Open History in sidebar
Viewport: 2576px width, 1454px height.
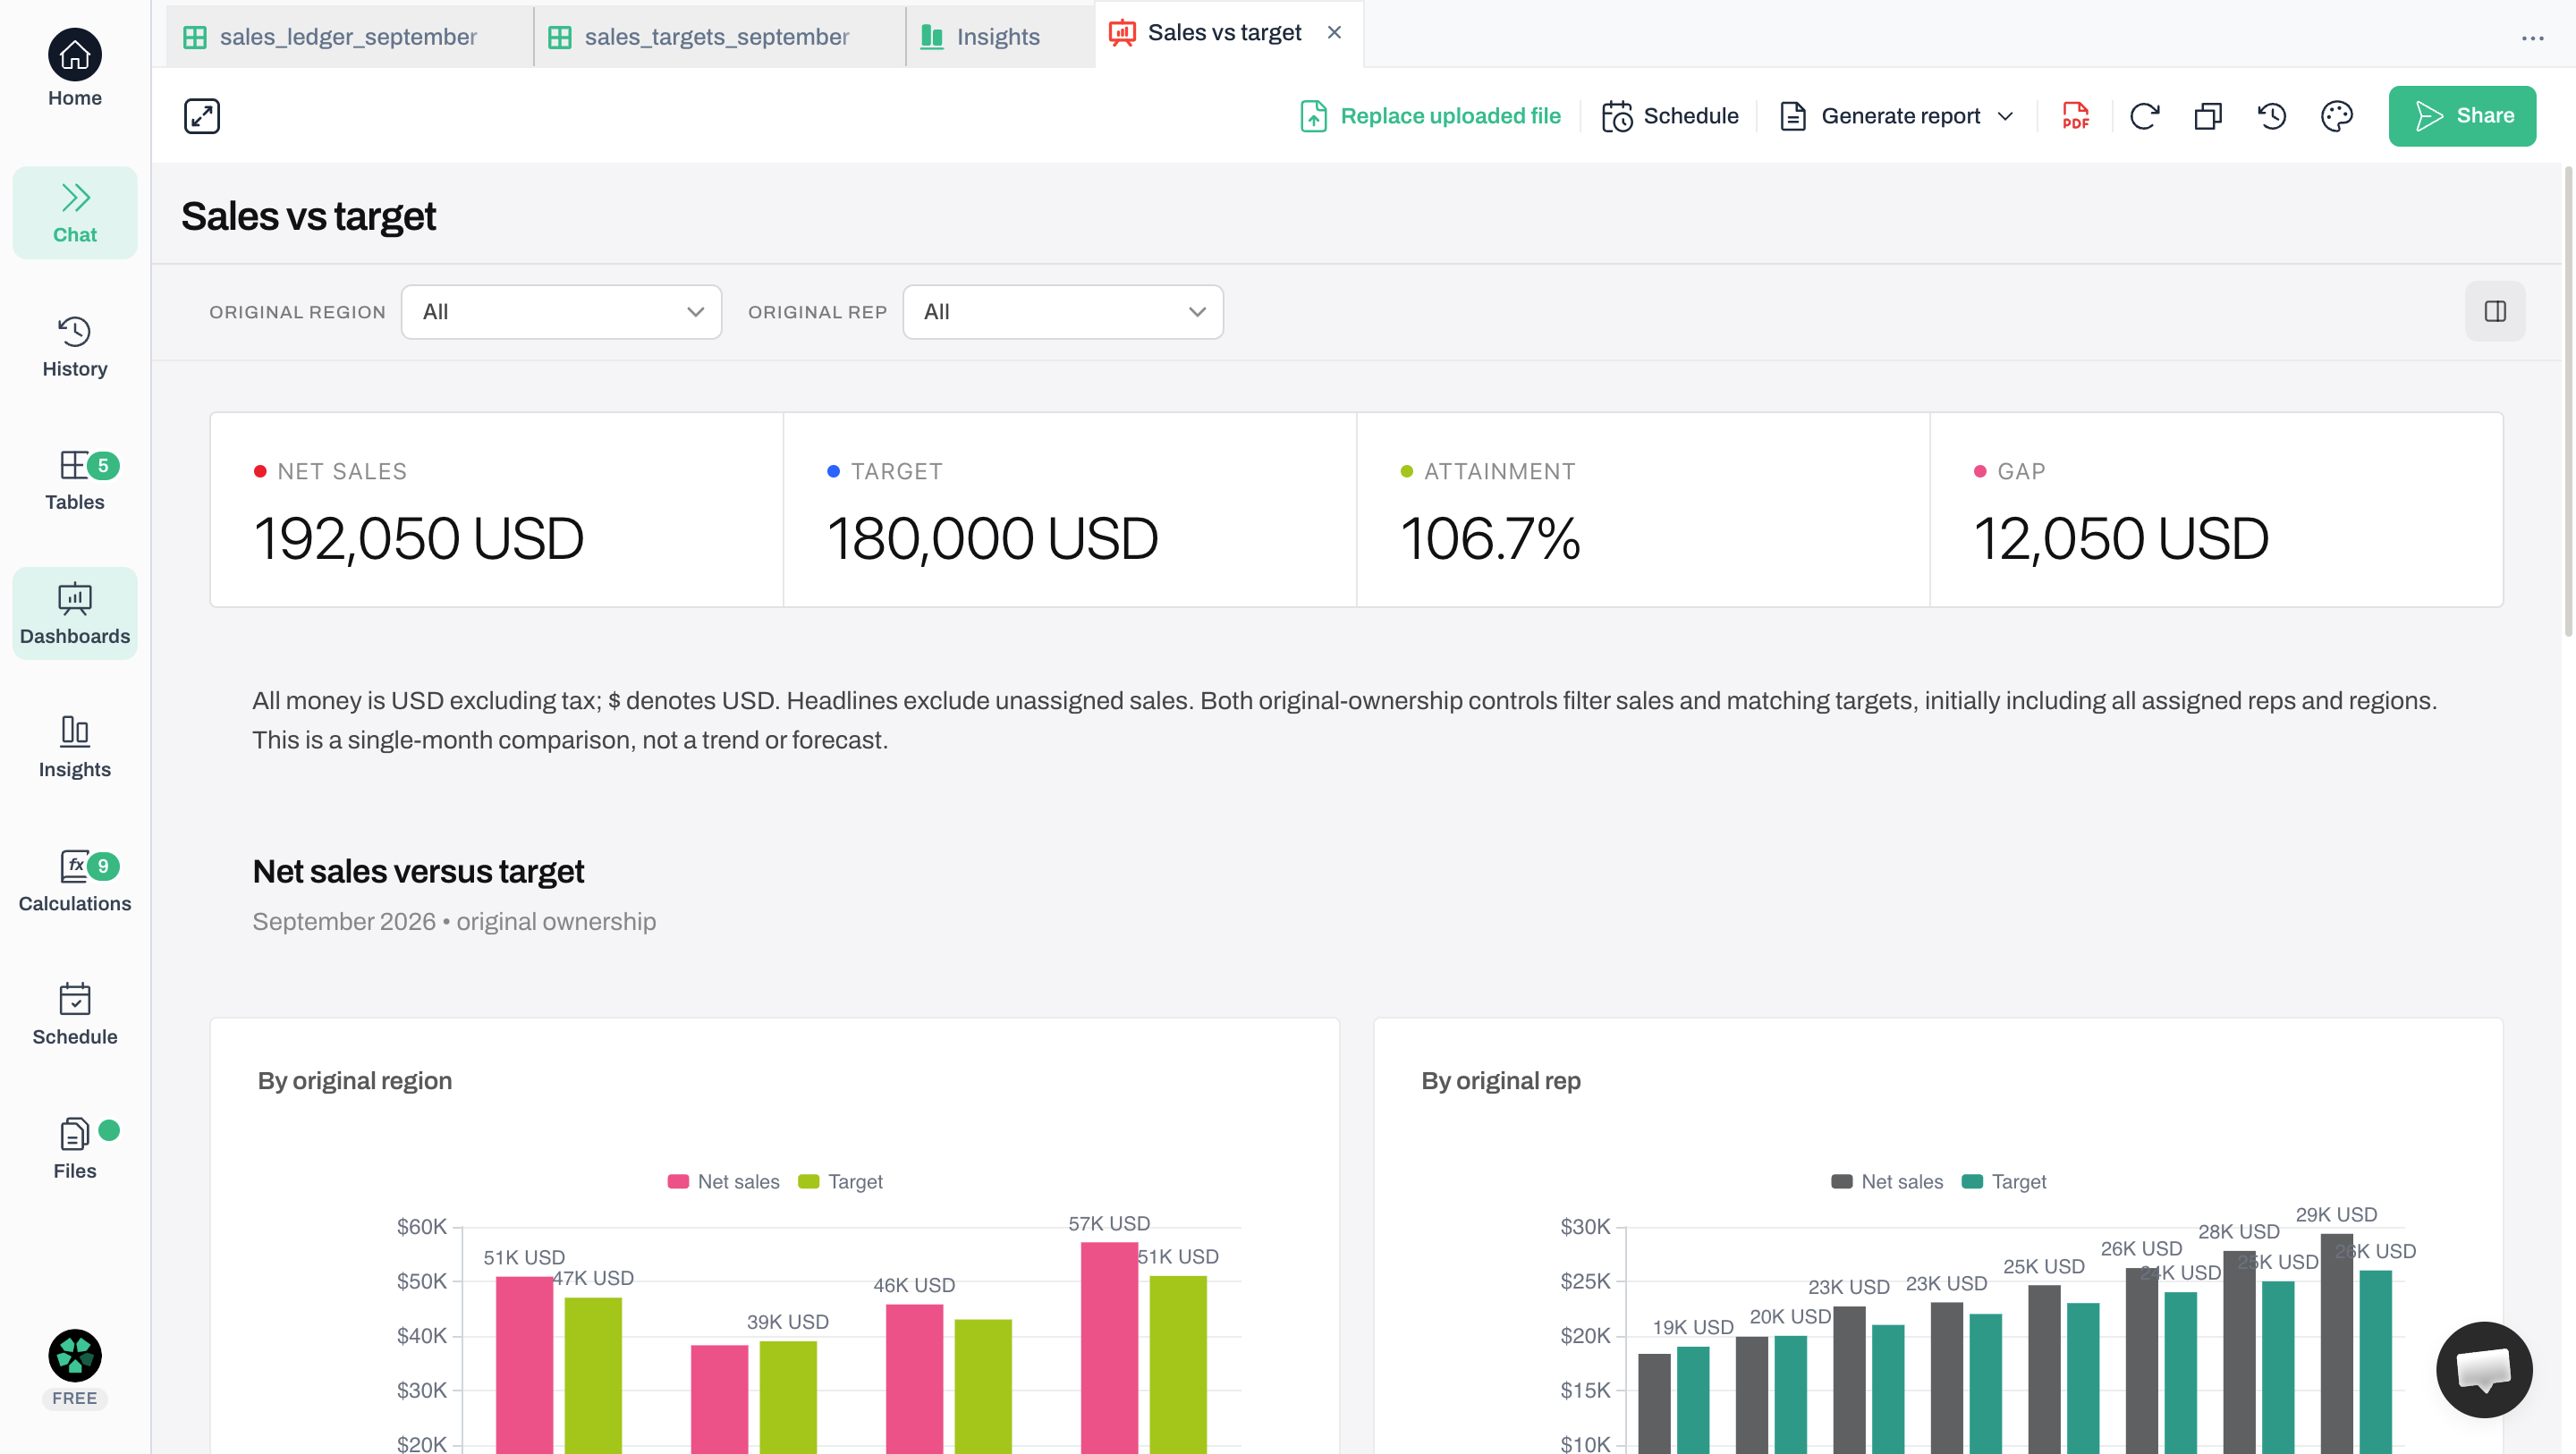75,347
